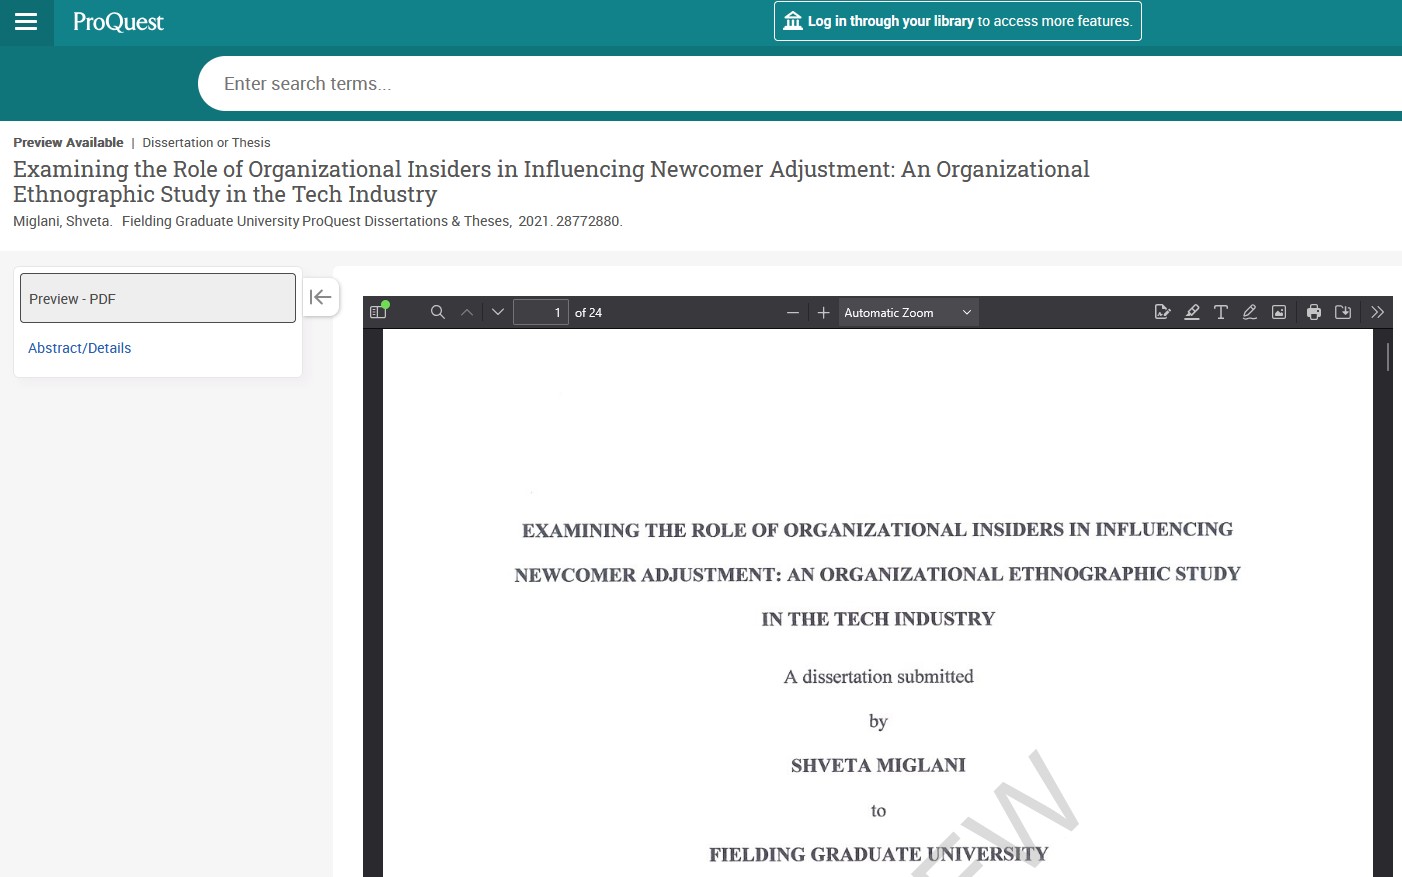Click 'Preview Available' label

[x=68, y=143]
